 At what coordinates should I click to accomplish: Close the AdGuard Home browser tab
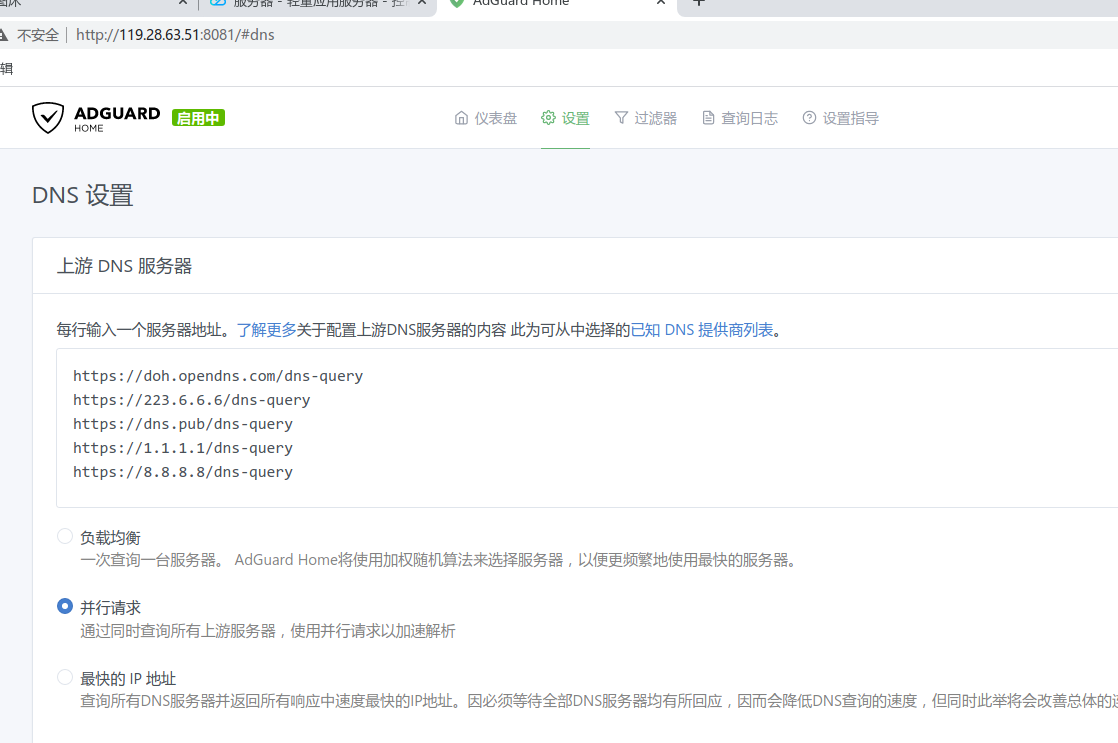tap(661, 3)
